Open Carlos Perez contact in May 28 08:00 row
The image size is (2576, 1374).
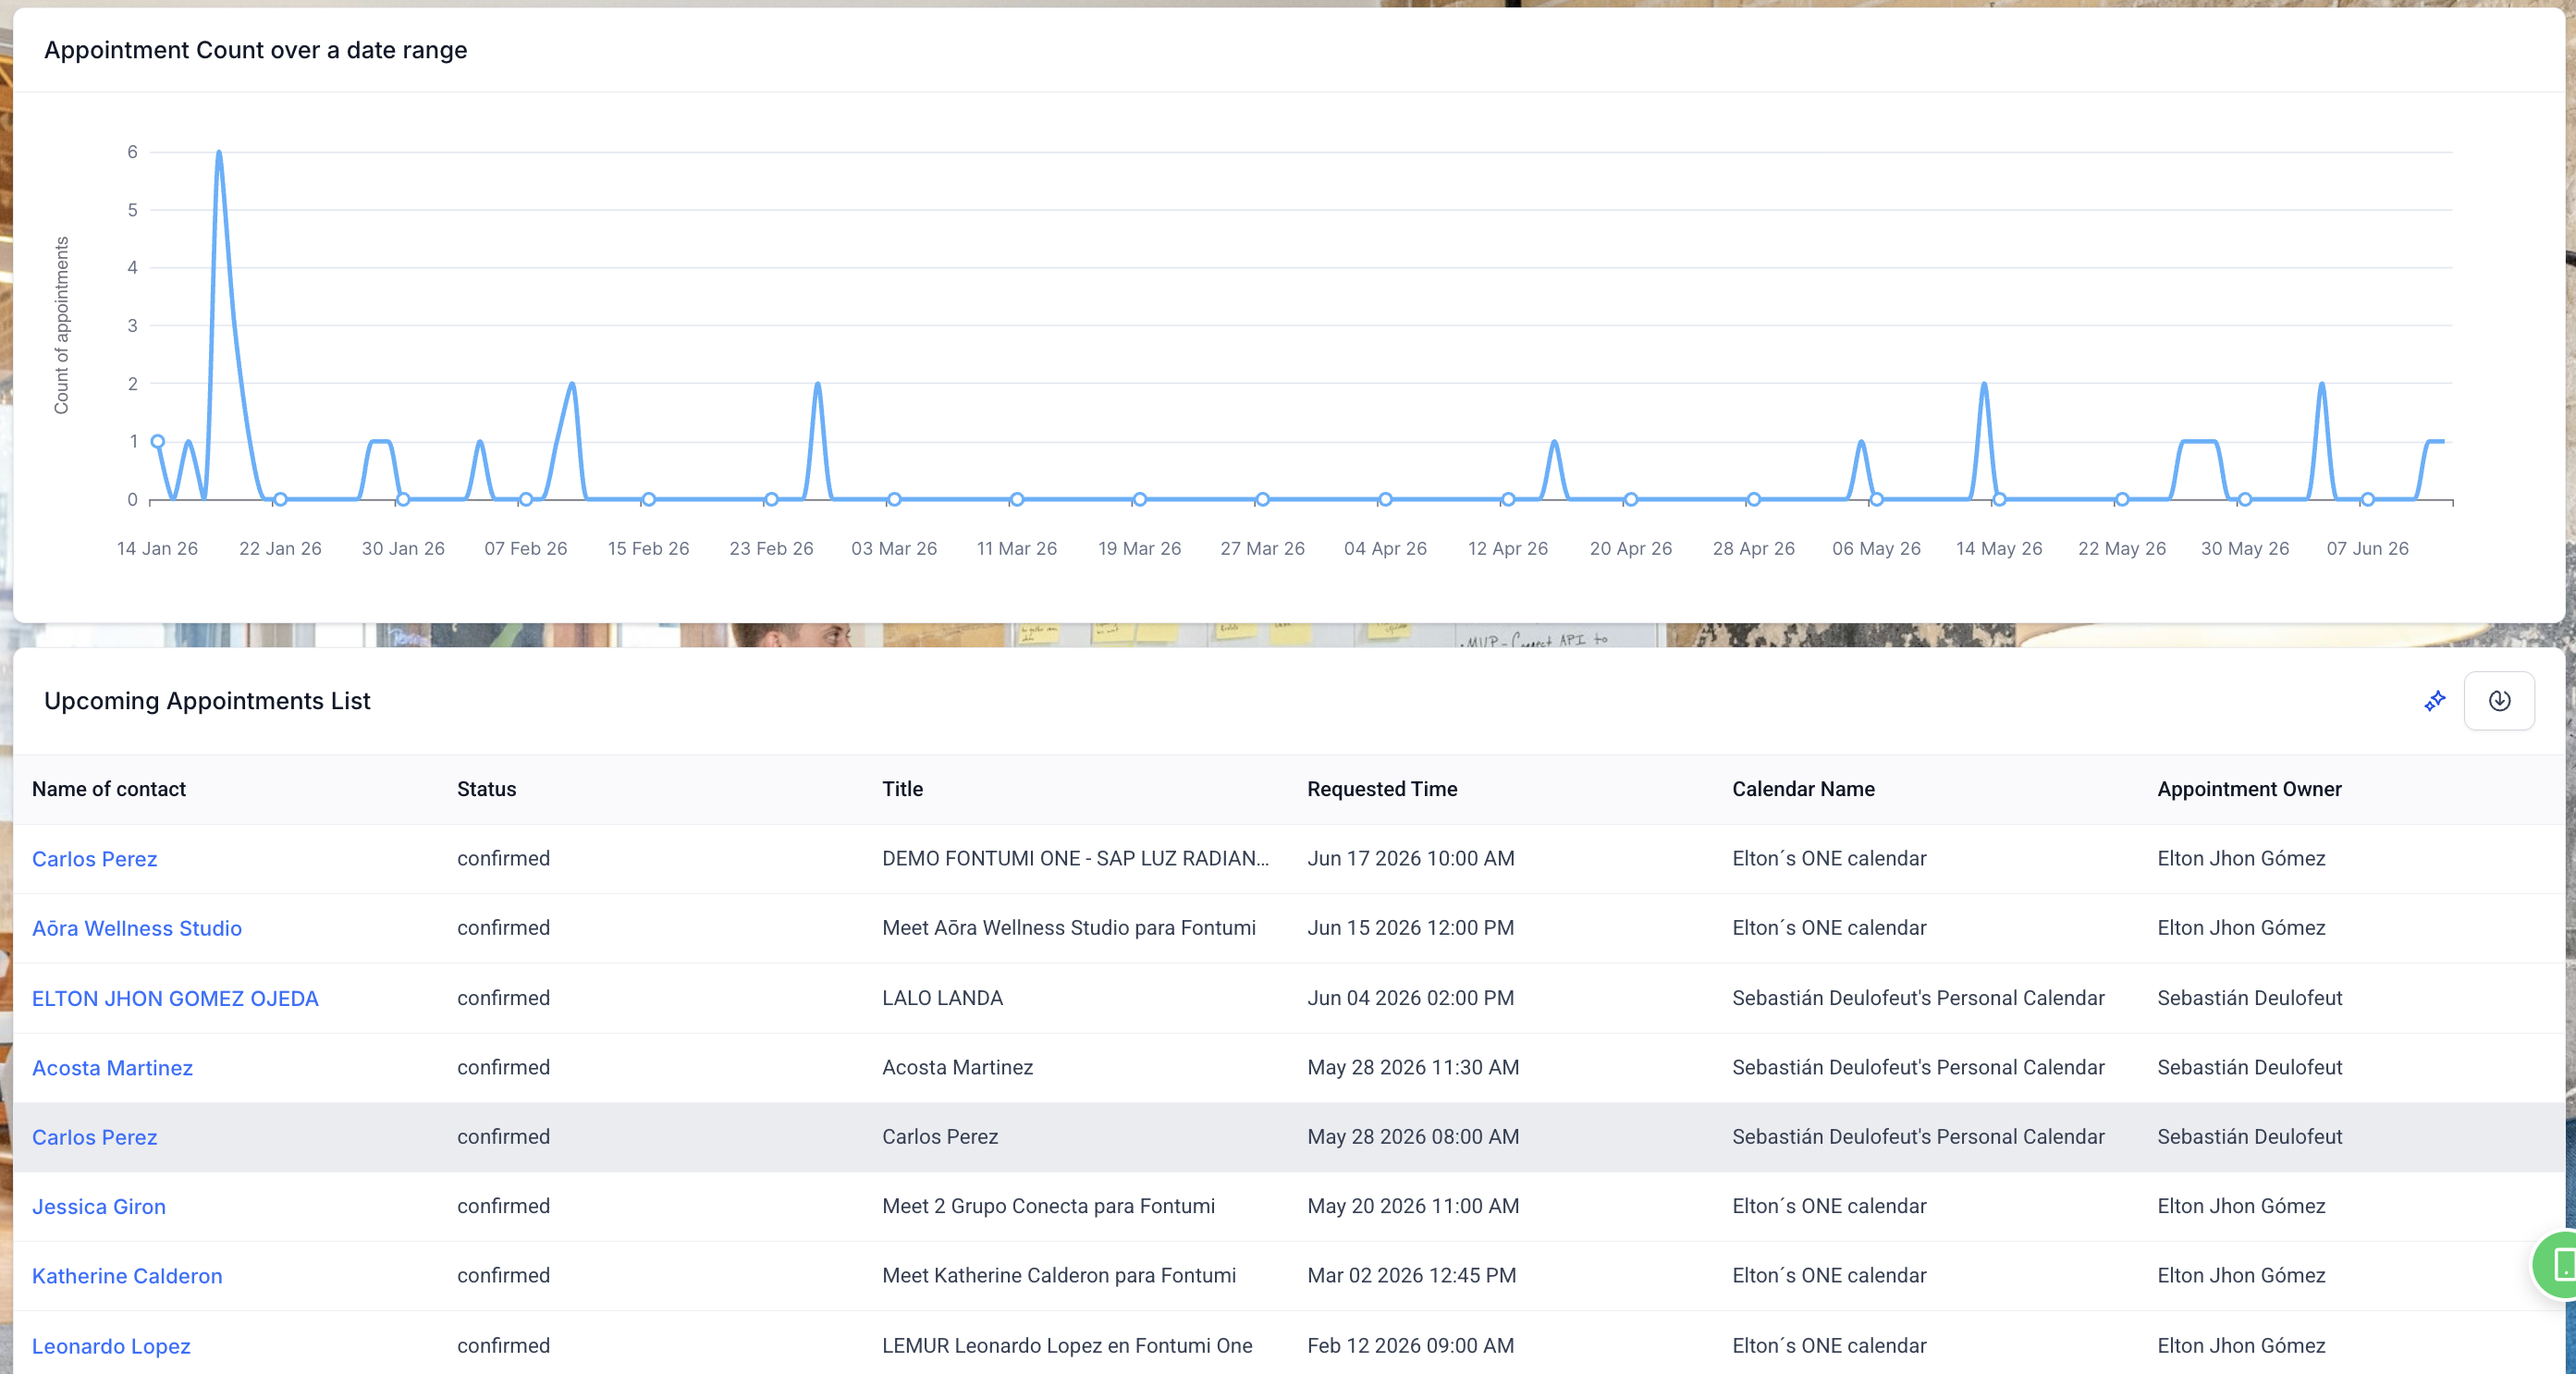95,1137
